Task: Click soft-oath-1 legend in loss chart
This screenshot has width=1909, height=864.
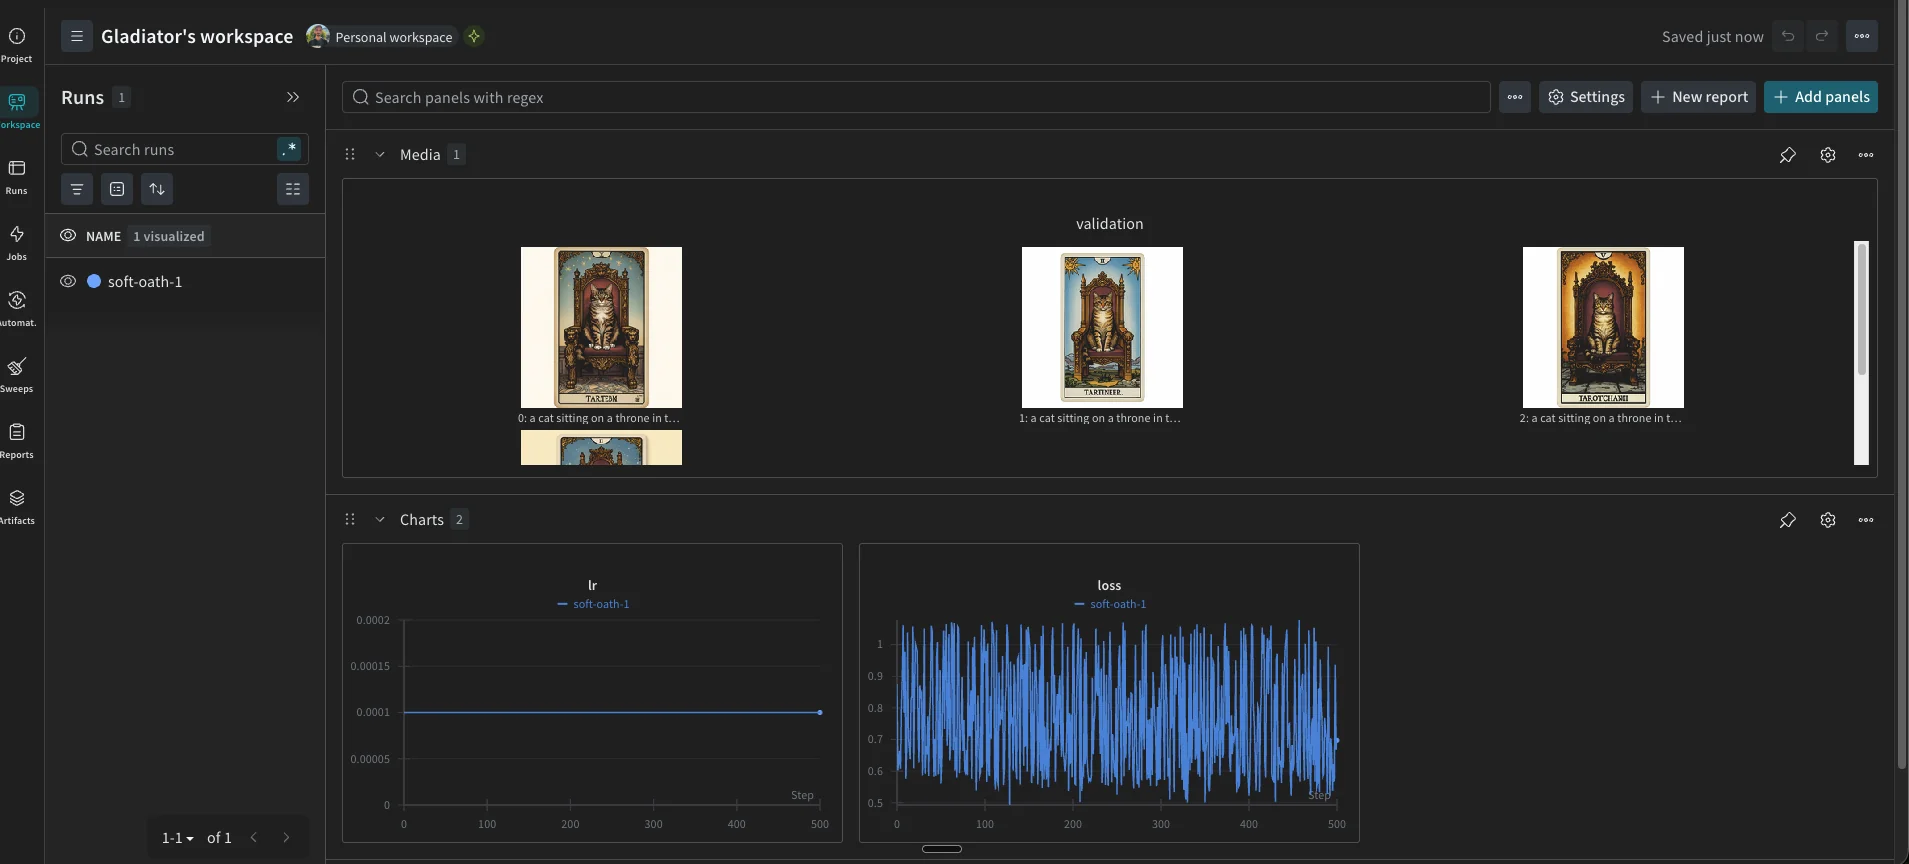Action: point(1110,604)
